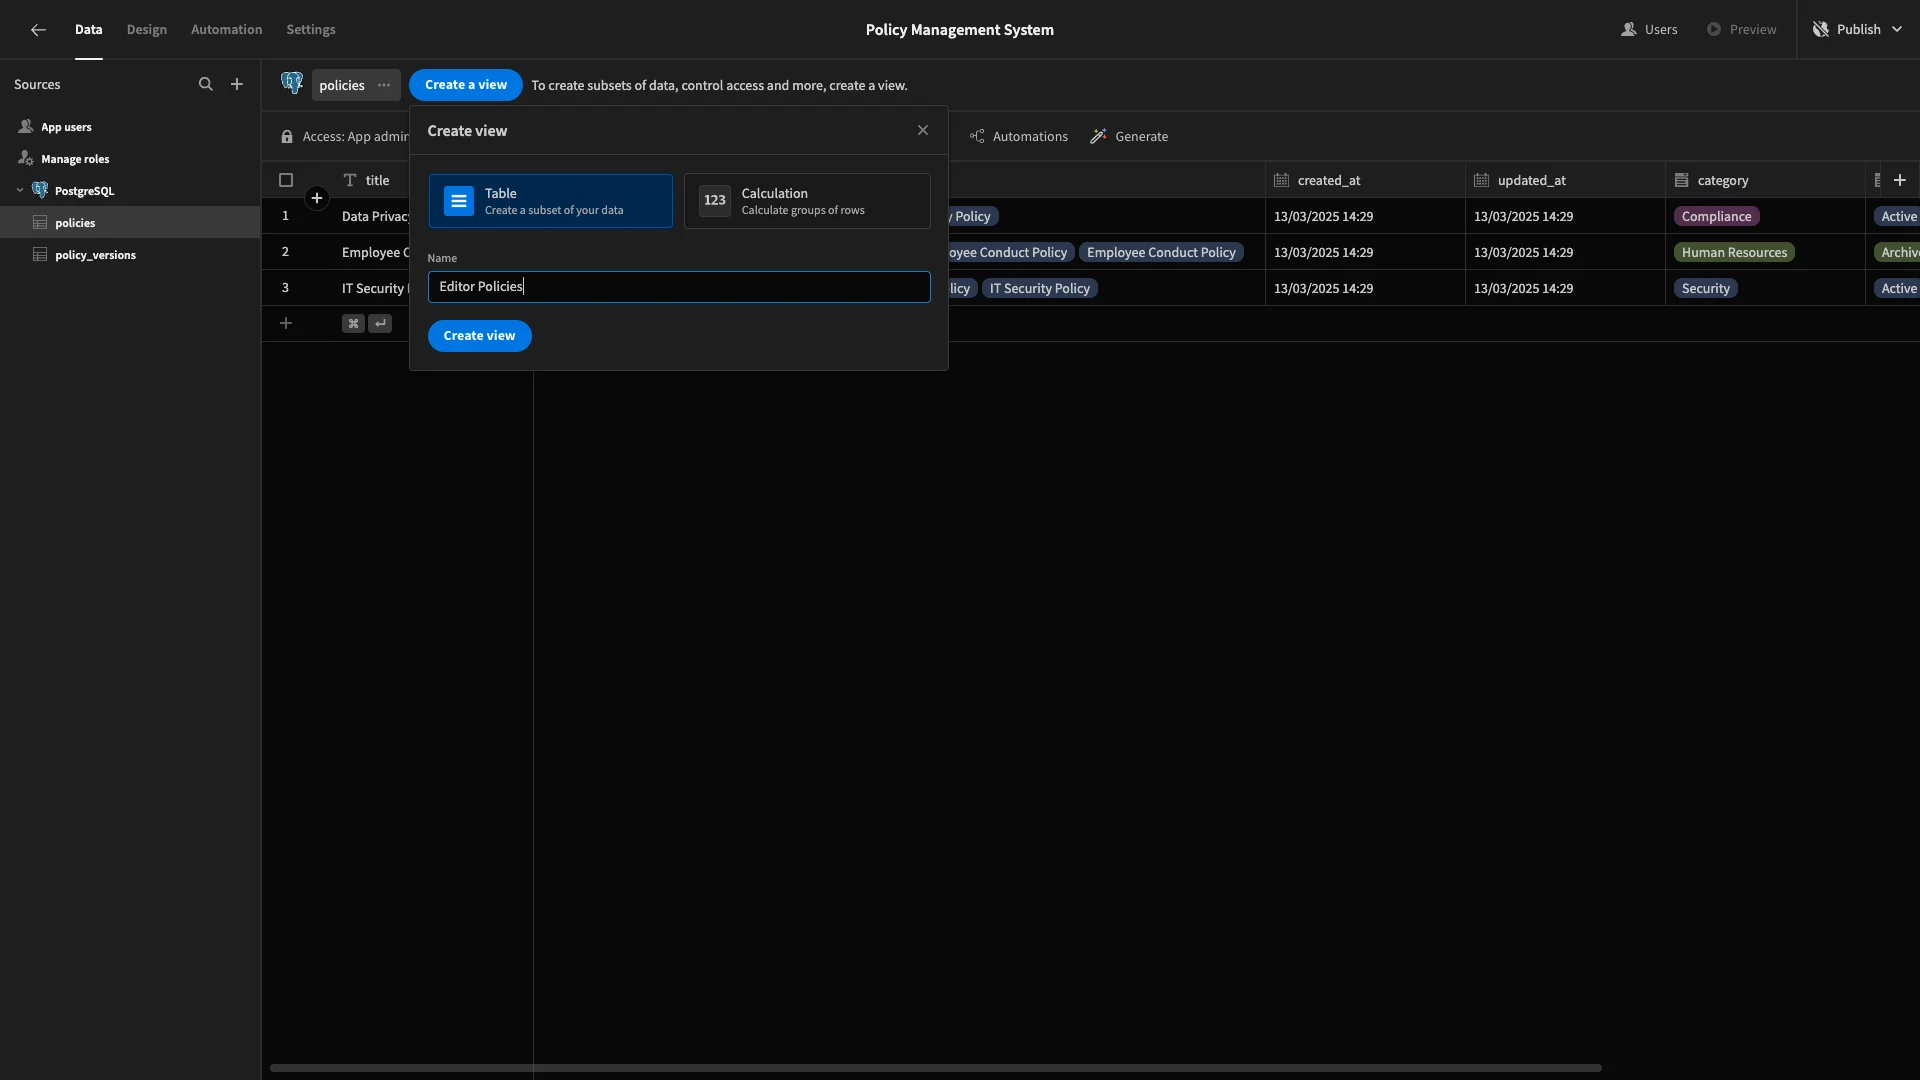
Task: Click the created_at column header
Action: pos(1365,181)
